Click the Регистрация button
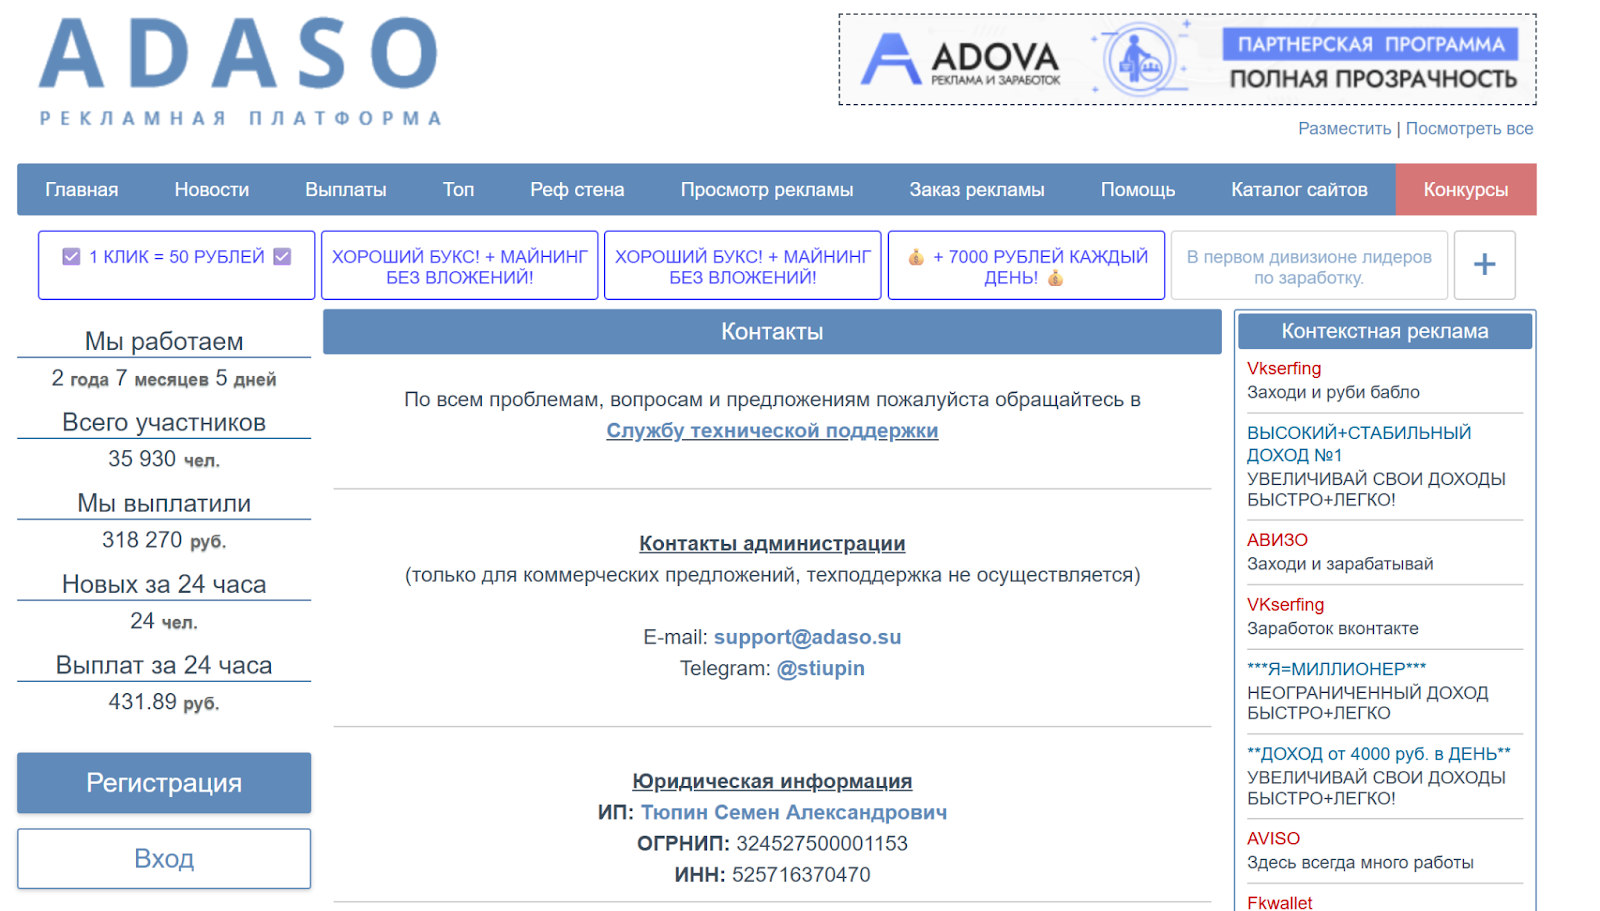 pyautogui.click(x=164, y=783)
